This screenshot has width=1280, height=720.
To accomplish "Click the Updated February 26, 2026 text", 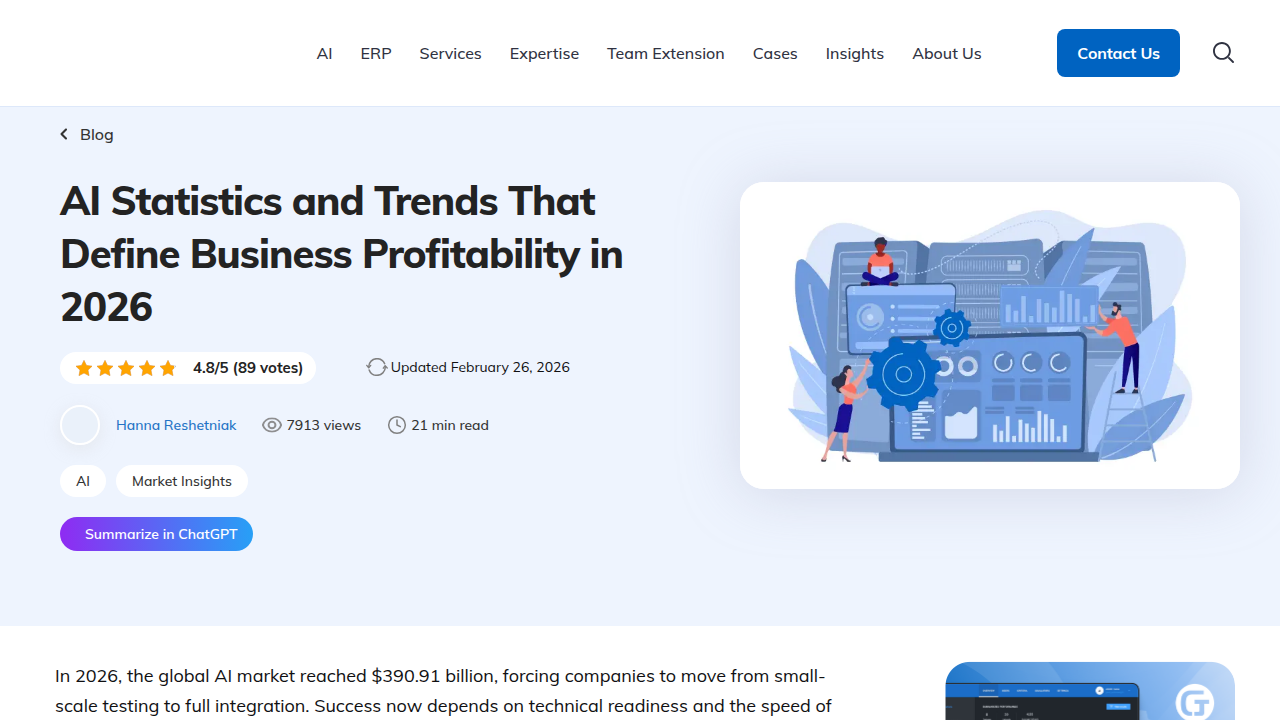I will pyautogui.click(x=480, y=367).
